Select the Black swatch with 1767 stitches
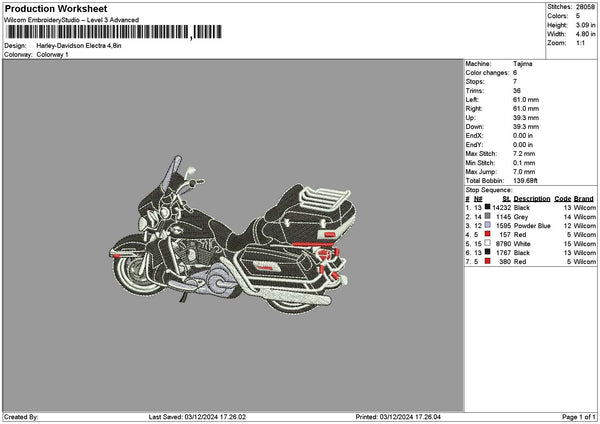 coord(488,252)
